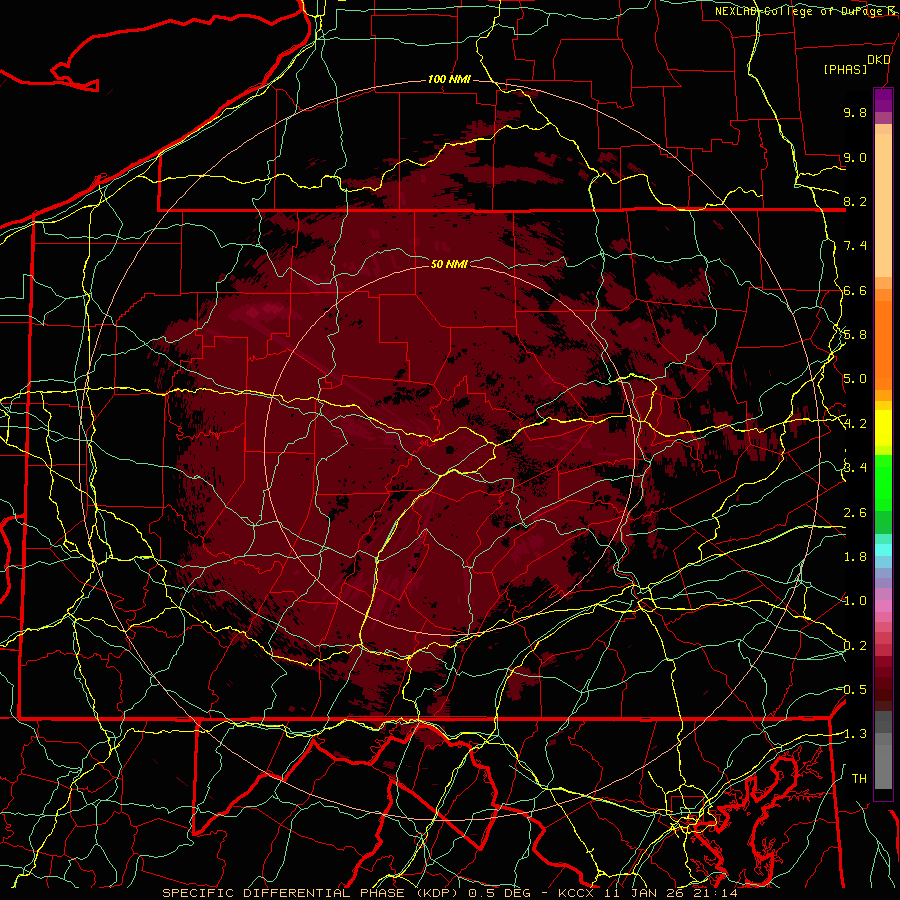
Task: Select the pink segment of the color bar
Action: pyautogui.click(x=883, y=606)
